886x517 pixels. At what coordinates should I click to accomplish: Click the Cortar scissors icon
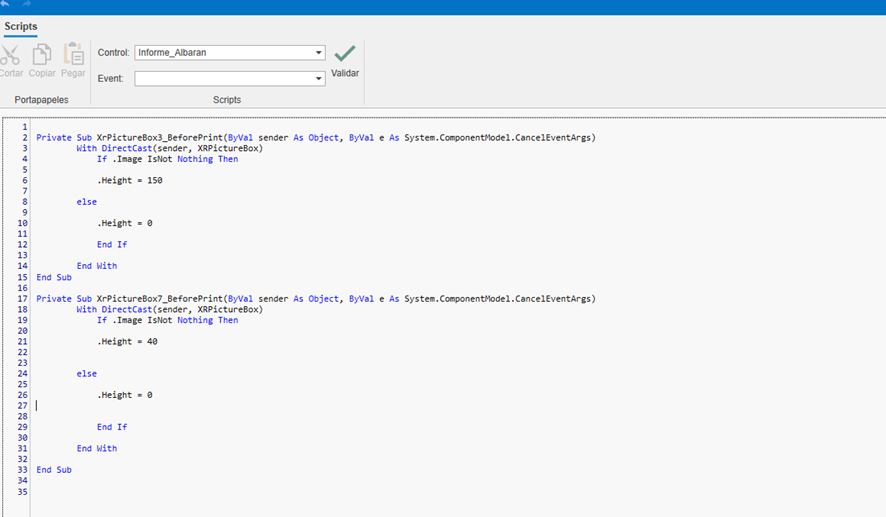[10, 55]
